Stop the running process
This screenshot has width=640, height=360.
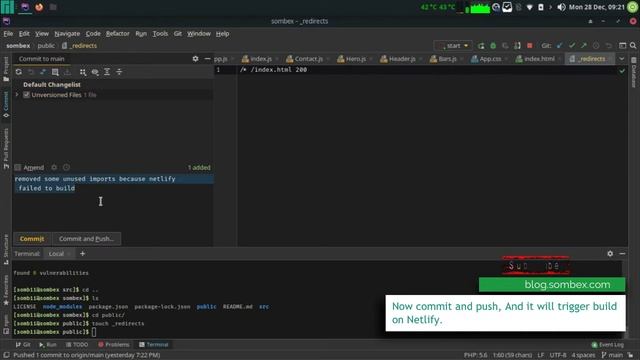530,46
